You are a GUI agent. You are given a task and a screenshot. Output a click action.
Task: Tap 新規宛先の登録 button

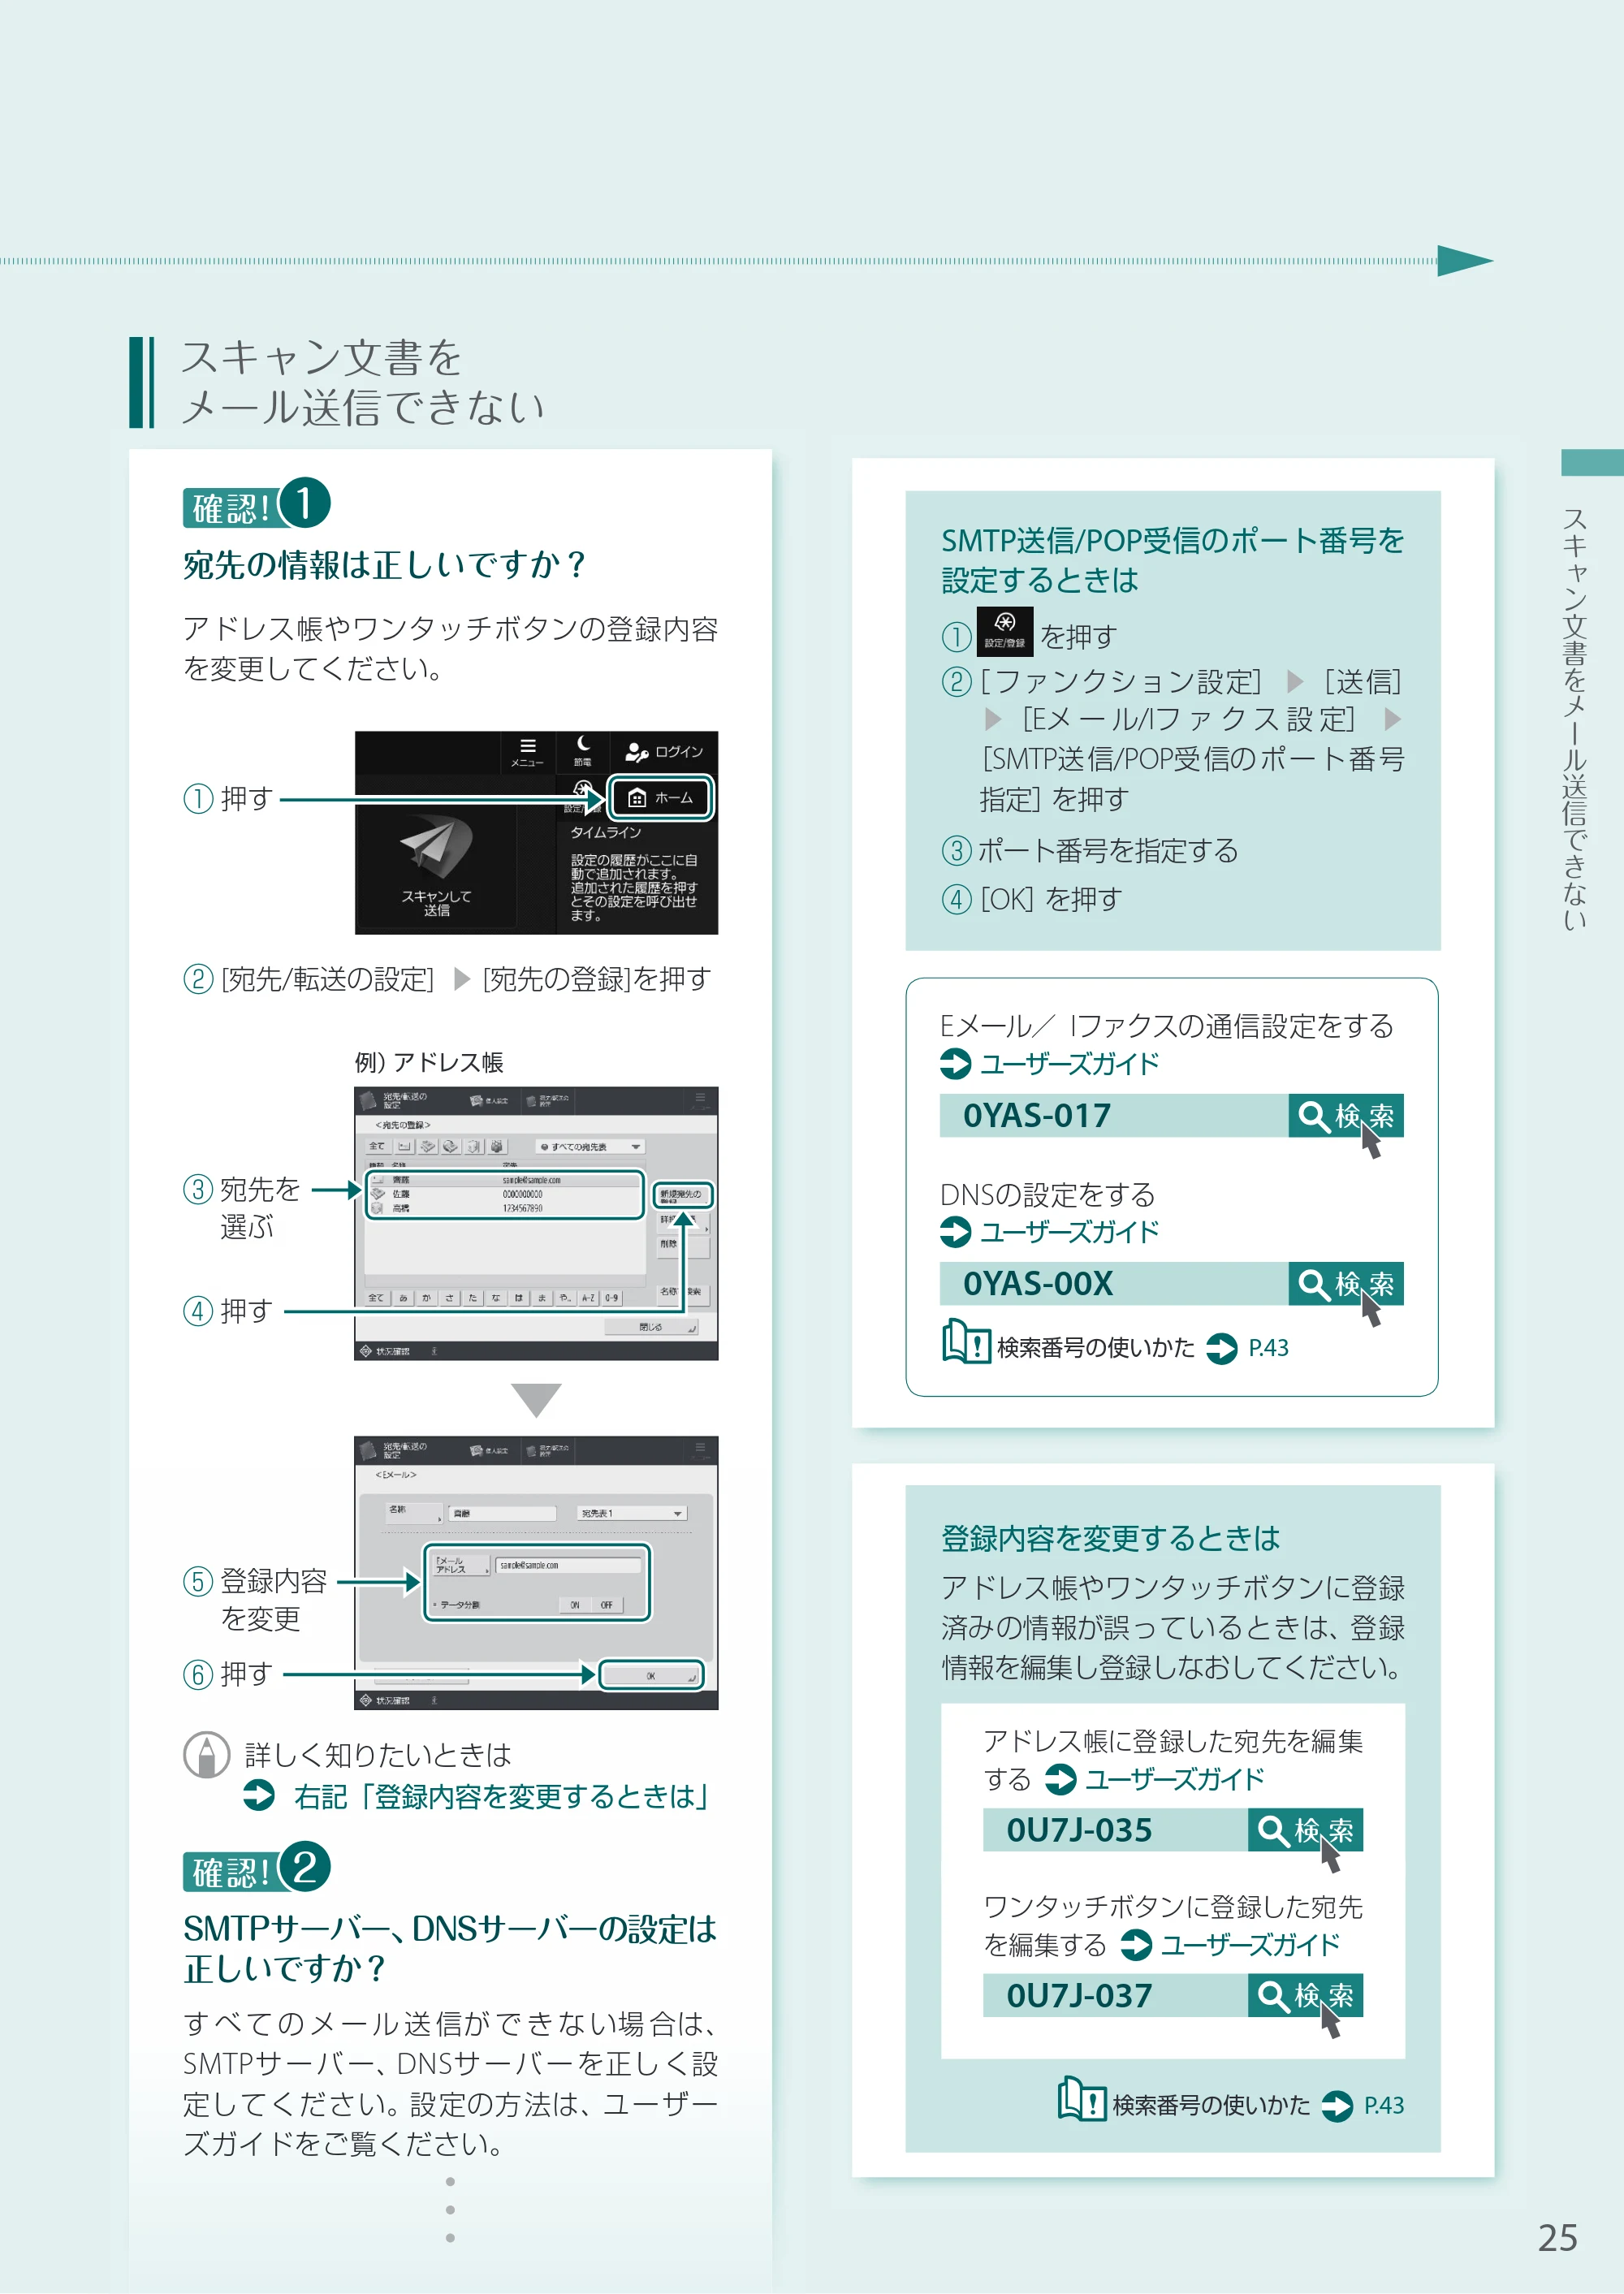[684, 1195]
